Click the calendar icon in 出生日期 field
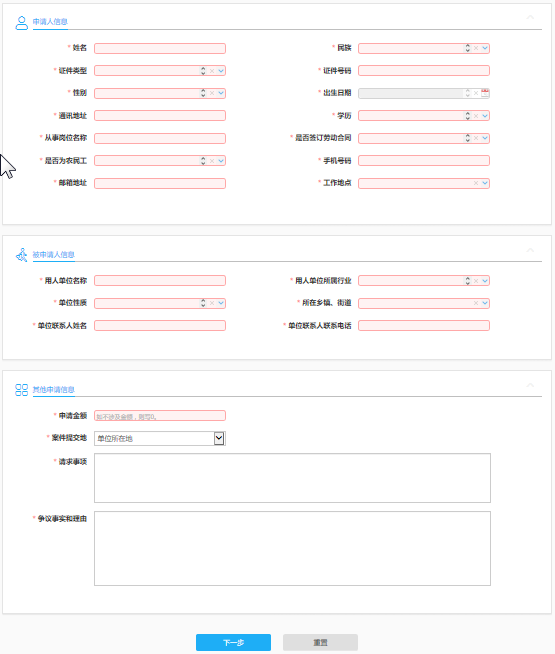Image resolution: width=555 pixels, height=654 pixels. point(485,93)
